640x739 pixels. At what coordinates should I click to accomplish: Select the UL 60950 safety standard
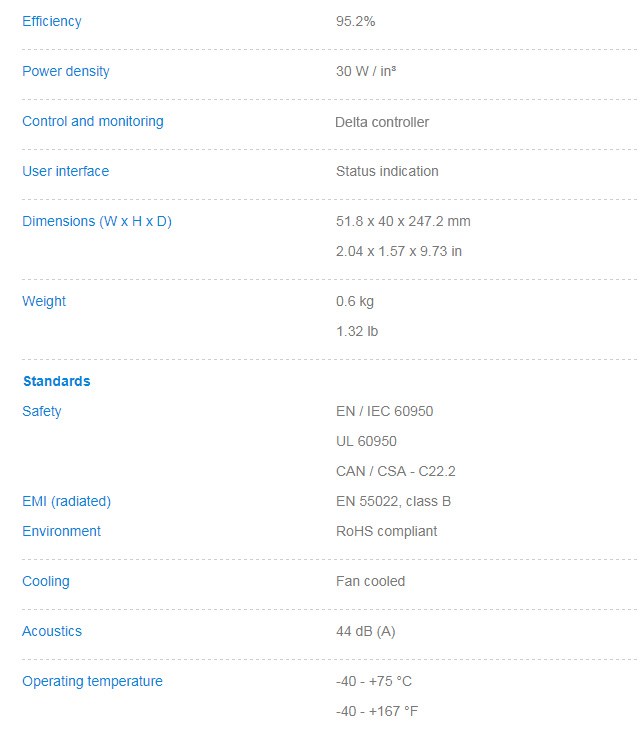pos(366,441)
